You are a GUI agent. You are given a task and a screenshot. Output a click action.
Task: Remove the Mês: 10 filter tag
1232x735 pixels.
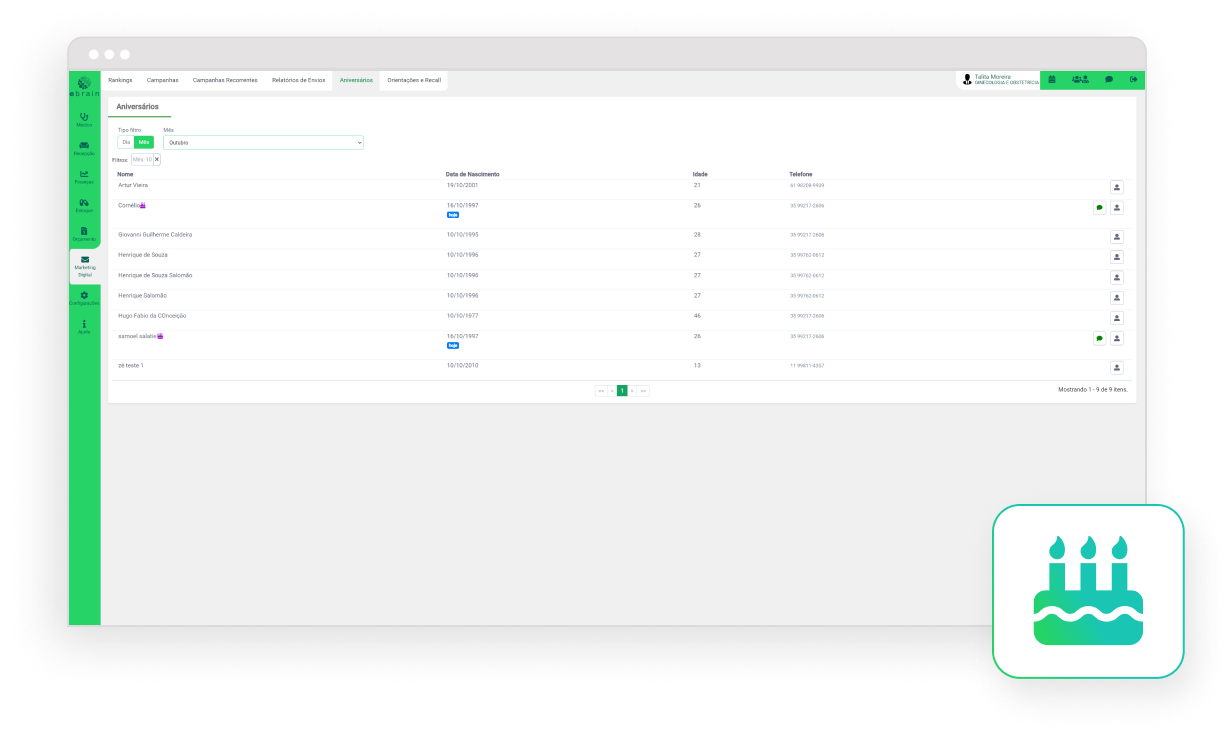pos(157,159)
